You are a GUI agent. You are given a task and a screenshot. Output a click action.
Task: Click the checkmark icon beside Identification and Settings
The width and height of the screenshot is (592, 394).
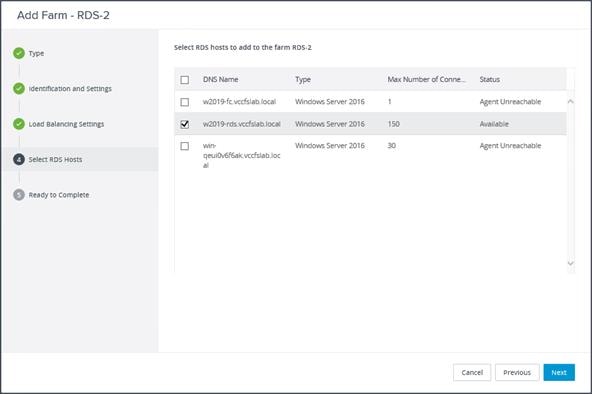coord(19,89)
